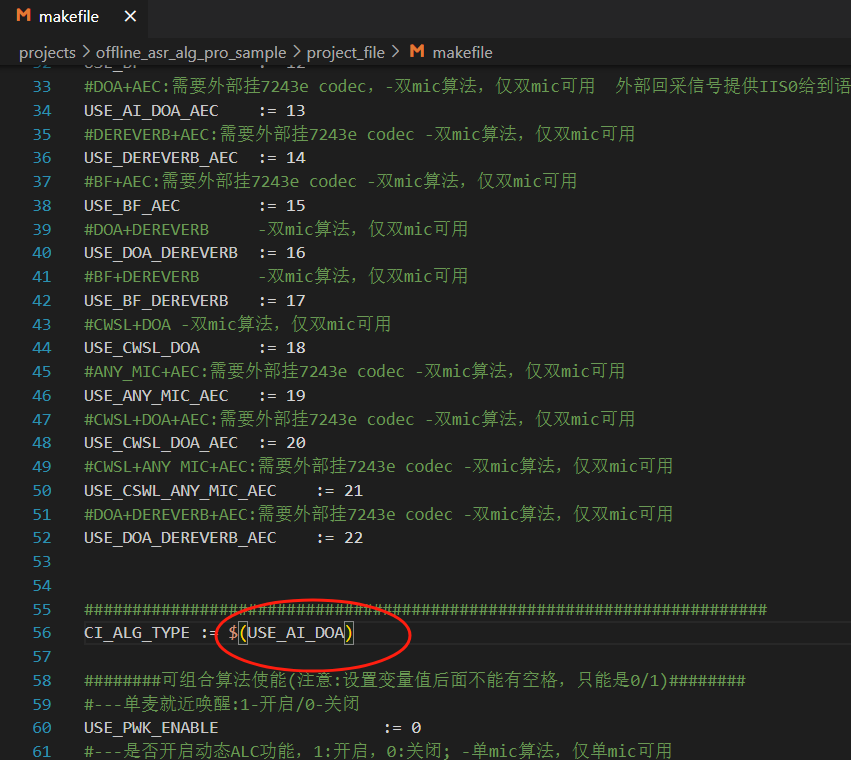This screenshot has height=760, width=851.
Task: Expand the offline_asr_alg_pro_sample breadcrumb folder
Action: pos(190,52)
